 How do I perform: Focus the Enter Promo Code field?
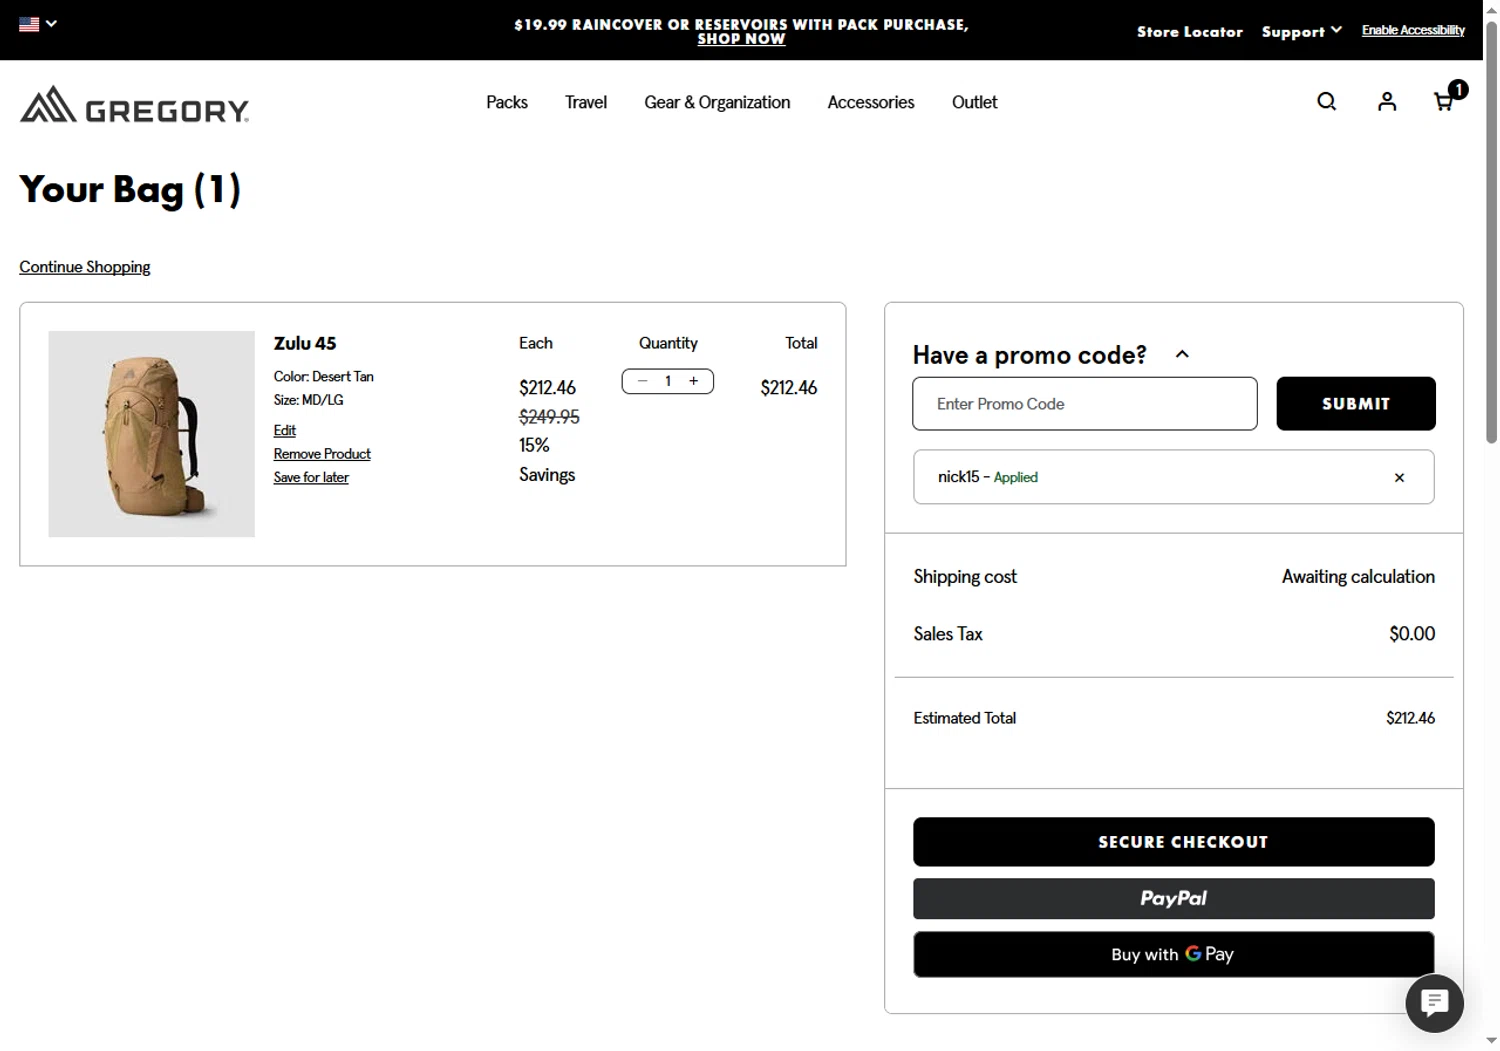(1085, 404)
